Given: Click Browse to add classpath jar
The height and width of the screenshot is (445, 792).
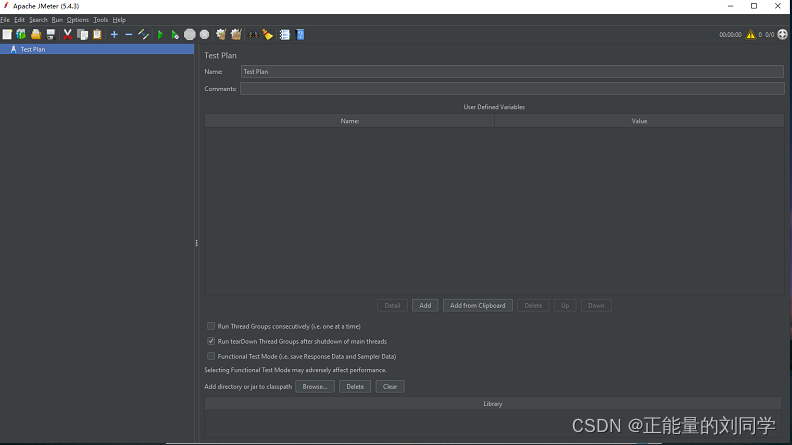Looking at the screenshot, I should pyautogui.click(x=315, y=386).
